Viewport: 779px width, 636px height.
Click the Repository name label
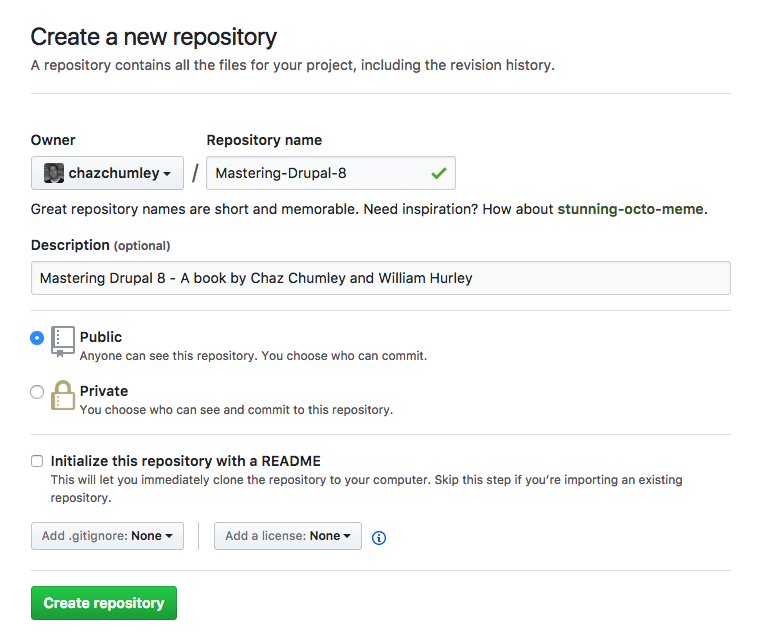[x=264, y=140]
